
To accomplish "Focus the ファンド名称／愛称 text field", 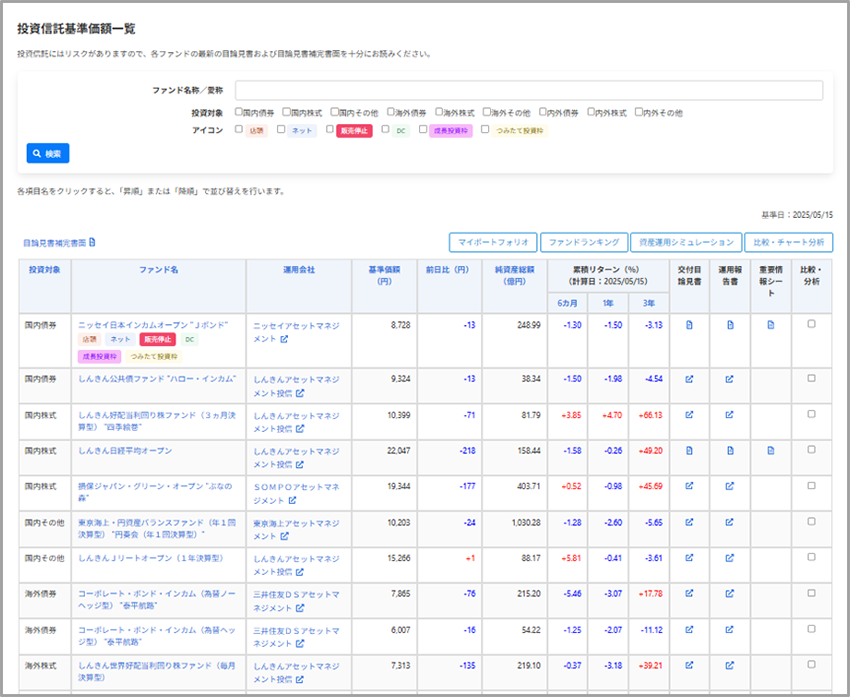I will click(x=528, y=91).
